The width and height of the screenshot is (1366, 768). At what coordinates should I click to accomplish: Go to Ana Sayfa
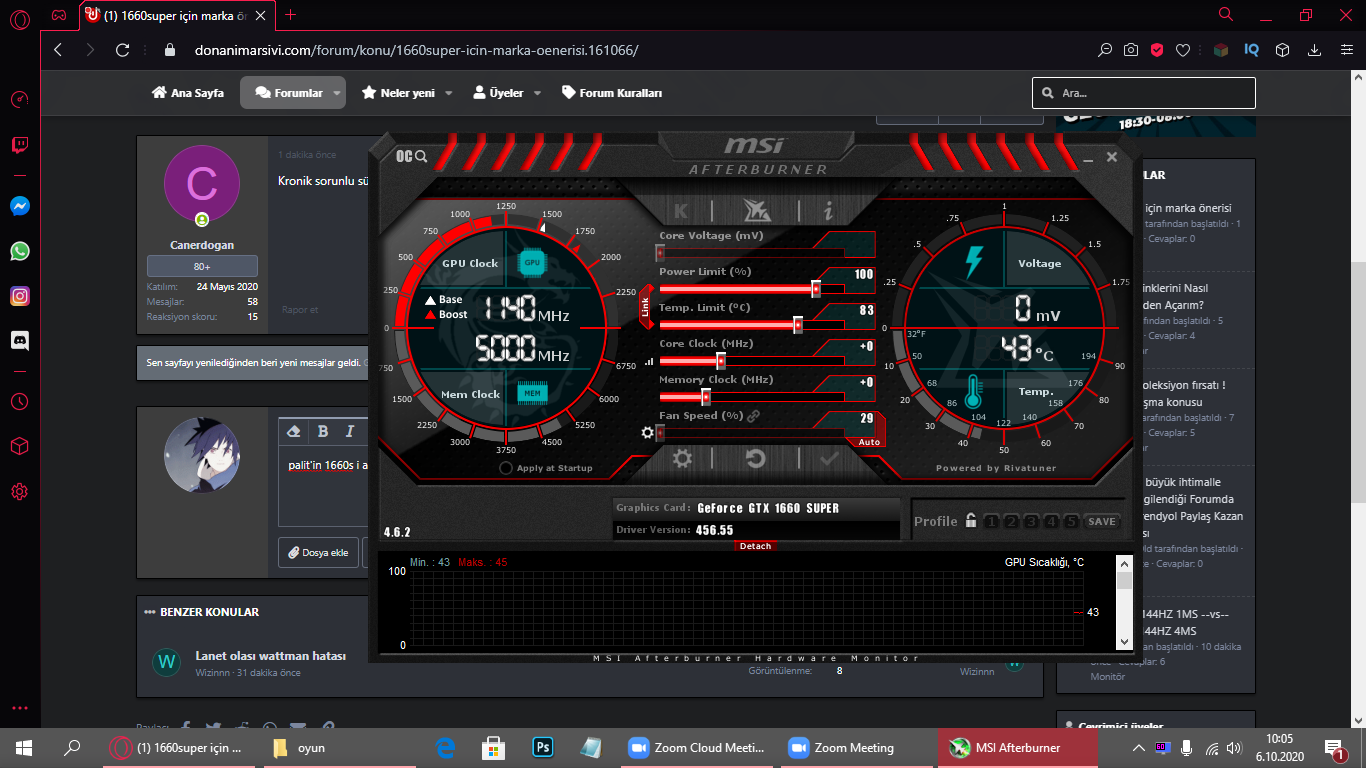[188, 93]
